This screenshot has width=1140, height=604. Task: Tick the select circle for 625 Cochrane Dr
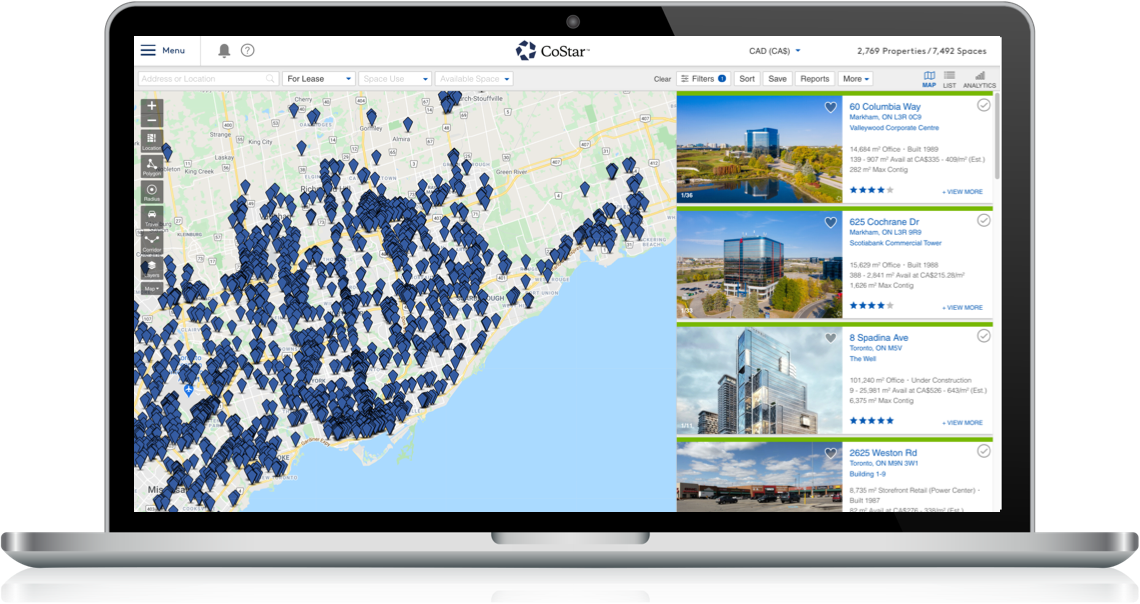click(x=983, y=220)
